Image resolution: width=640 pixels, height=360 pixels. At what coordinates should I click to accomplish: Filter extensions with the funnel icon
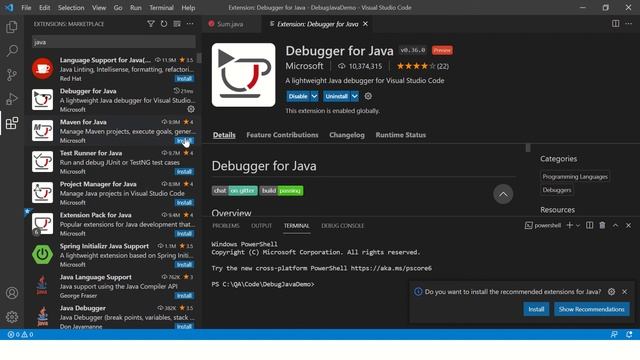(151, 24)
